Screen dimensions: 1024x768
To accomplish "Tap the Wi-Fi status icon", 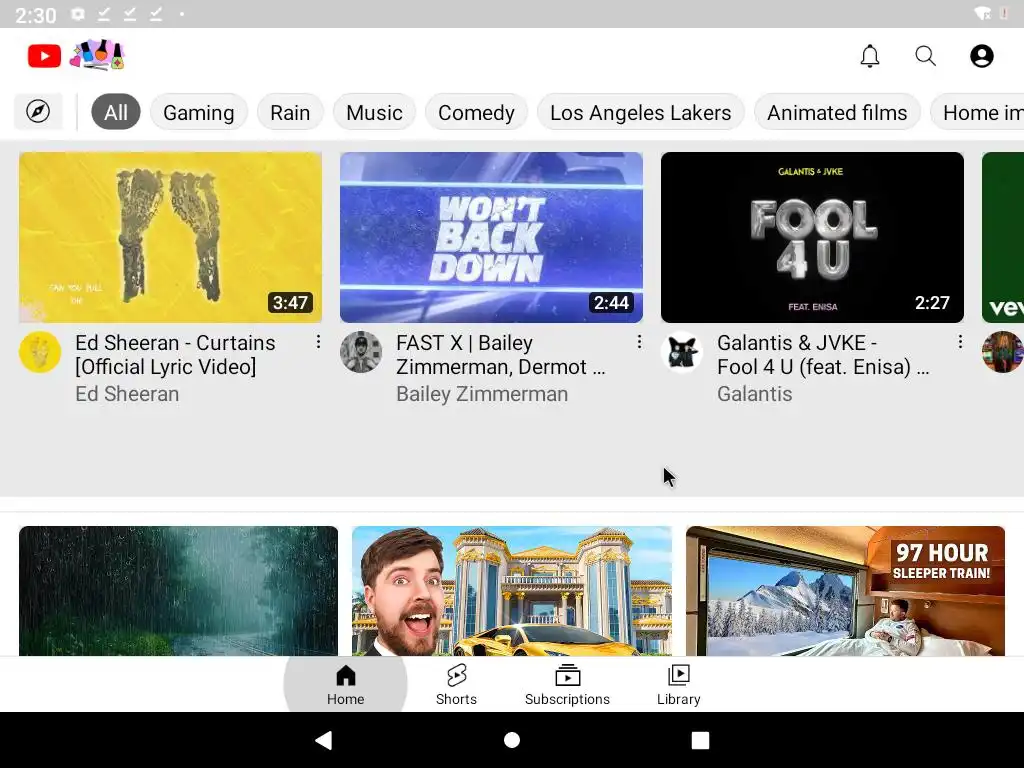I will (982, 14).
